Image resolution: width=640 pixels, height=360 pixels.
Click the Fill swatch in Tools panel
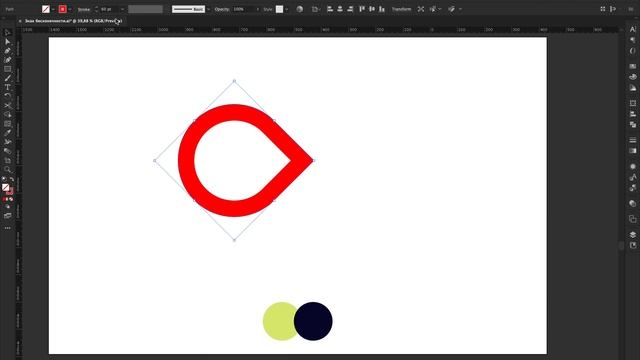(x=5, y=187)
